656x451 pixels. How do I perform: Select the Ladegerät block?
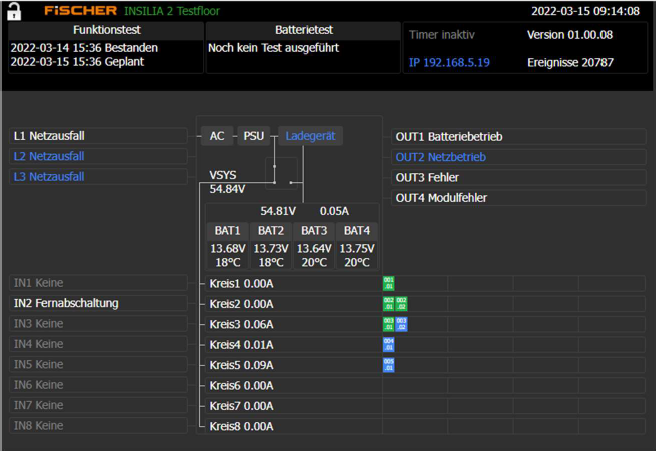coord(310,136)
